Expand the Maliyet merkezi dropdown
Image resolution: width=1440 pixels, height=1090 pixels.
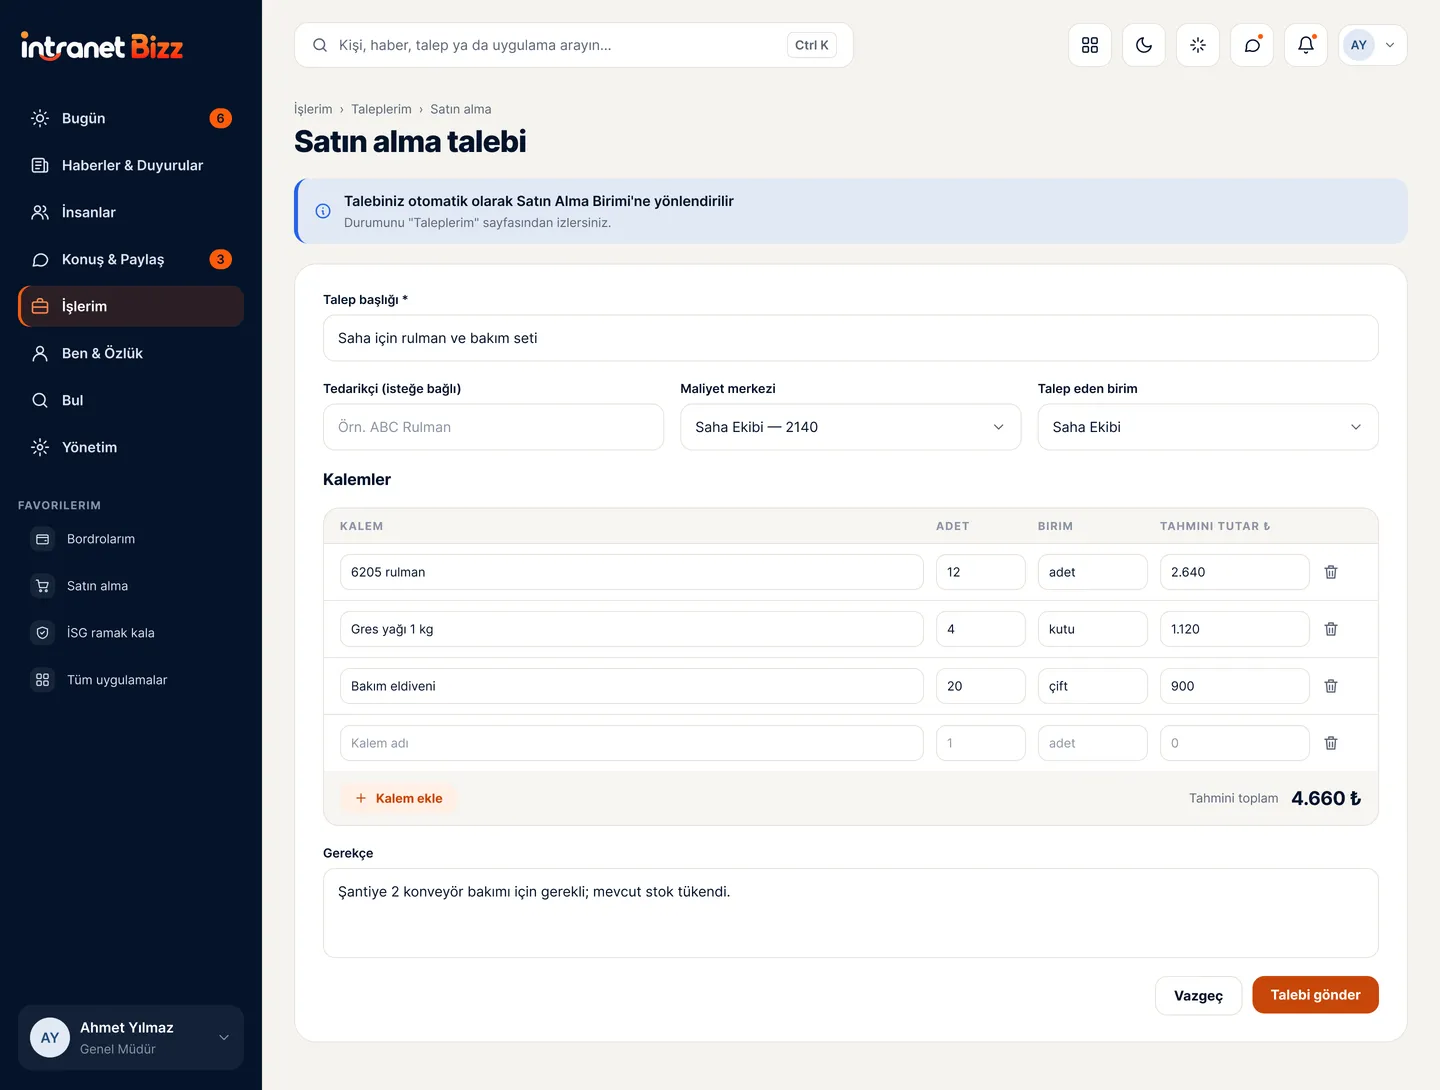pos(851,427)
